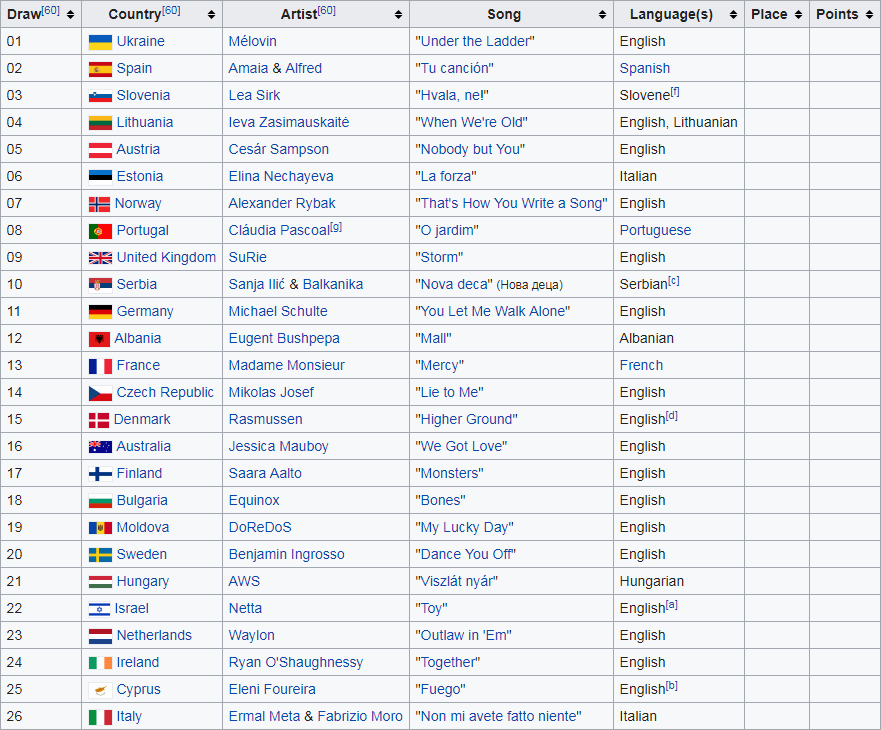Click the Spain flag icon
881x730 pixels.
pos(100,69)
